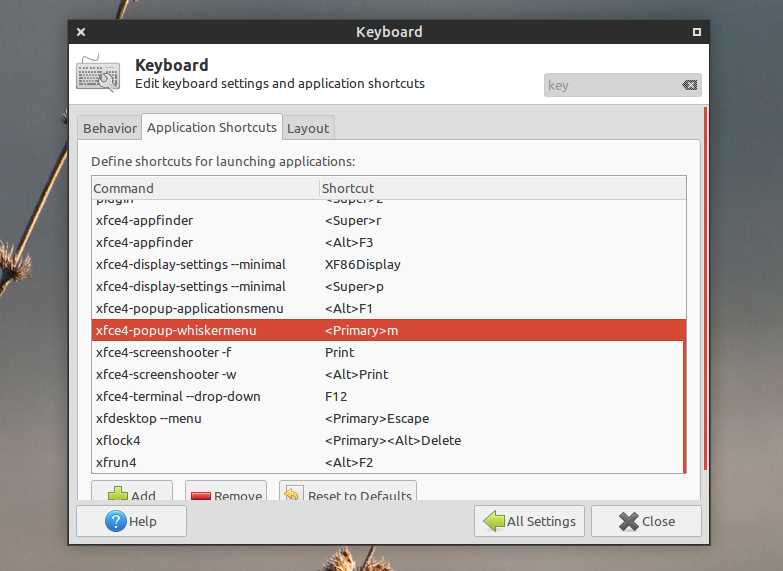Screen dimensions: 783x571
Task: Click the search field containing 'key'
Action: [622, 85]
